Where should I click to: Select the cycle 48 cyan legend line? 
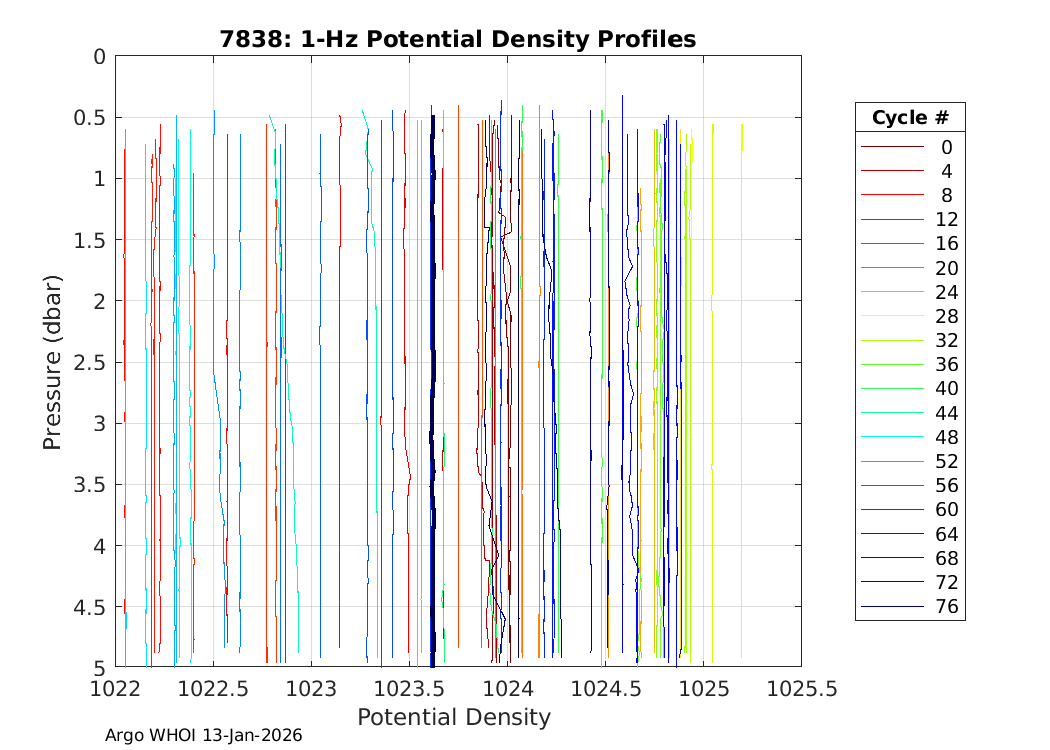click(x=892, y=437)
